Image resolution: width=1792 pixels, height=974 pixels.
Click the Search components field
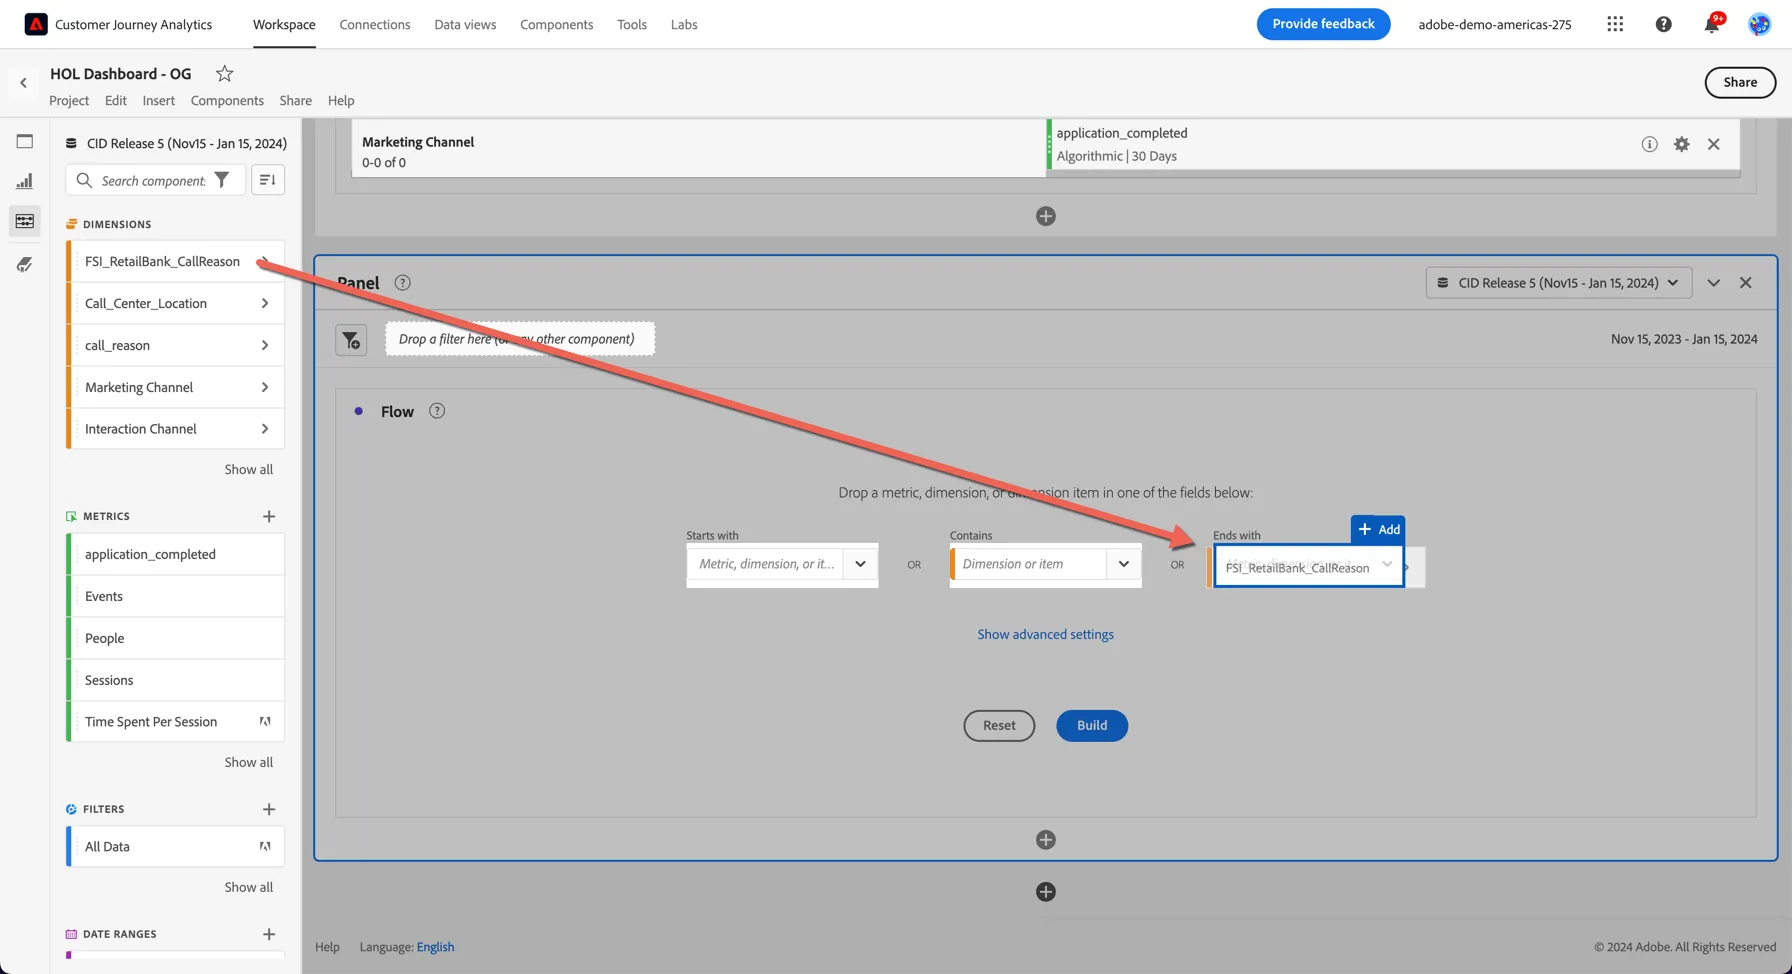pyautogui.click(x=154, y=180)
